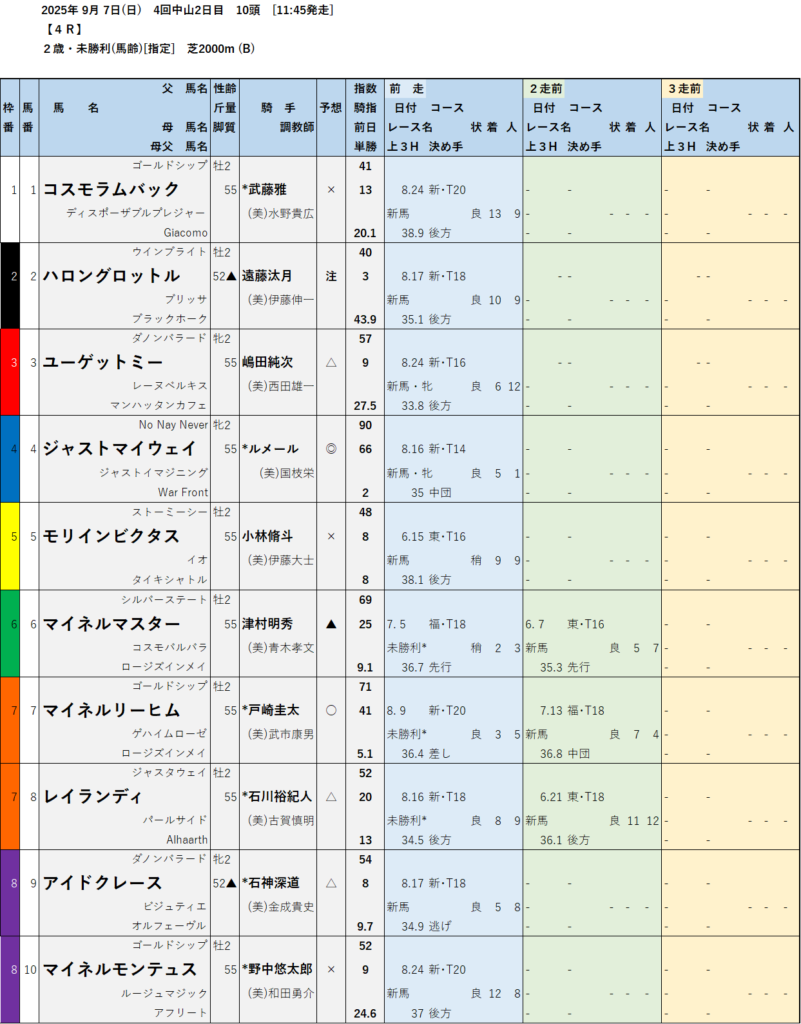The image size is (801, 1024).
Task: Select trainer (美)青木孝文
Action: click(x=281, y=647)
